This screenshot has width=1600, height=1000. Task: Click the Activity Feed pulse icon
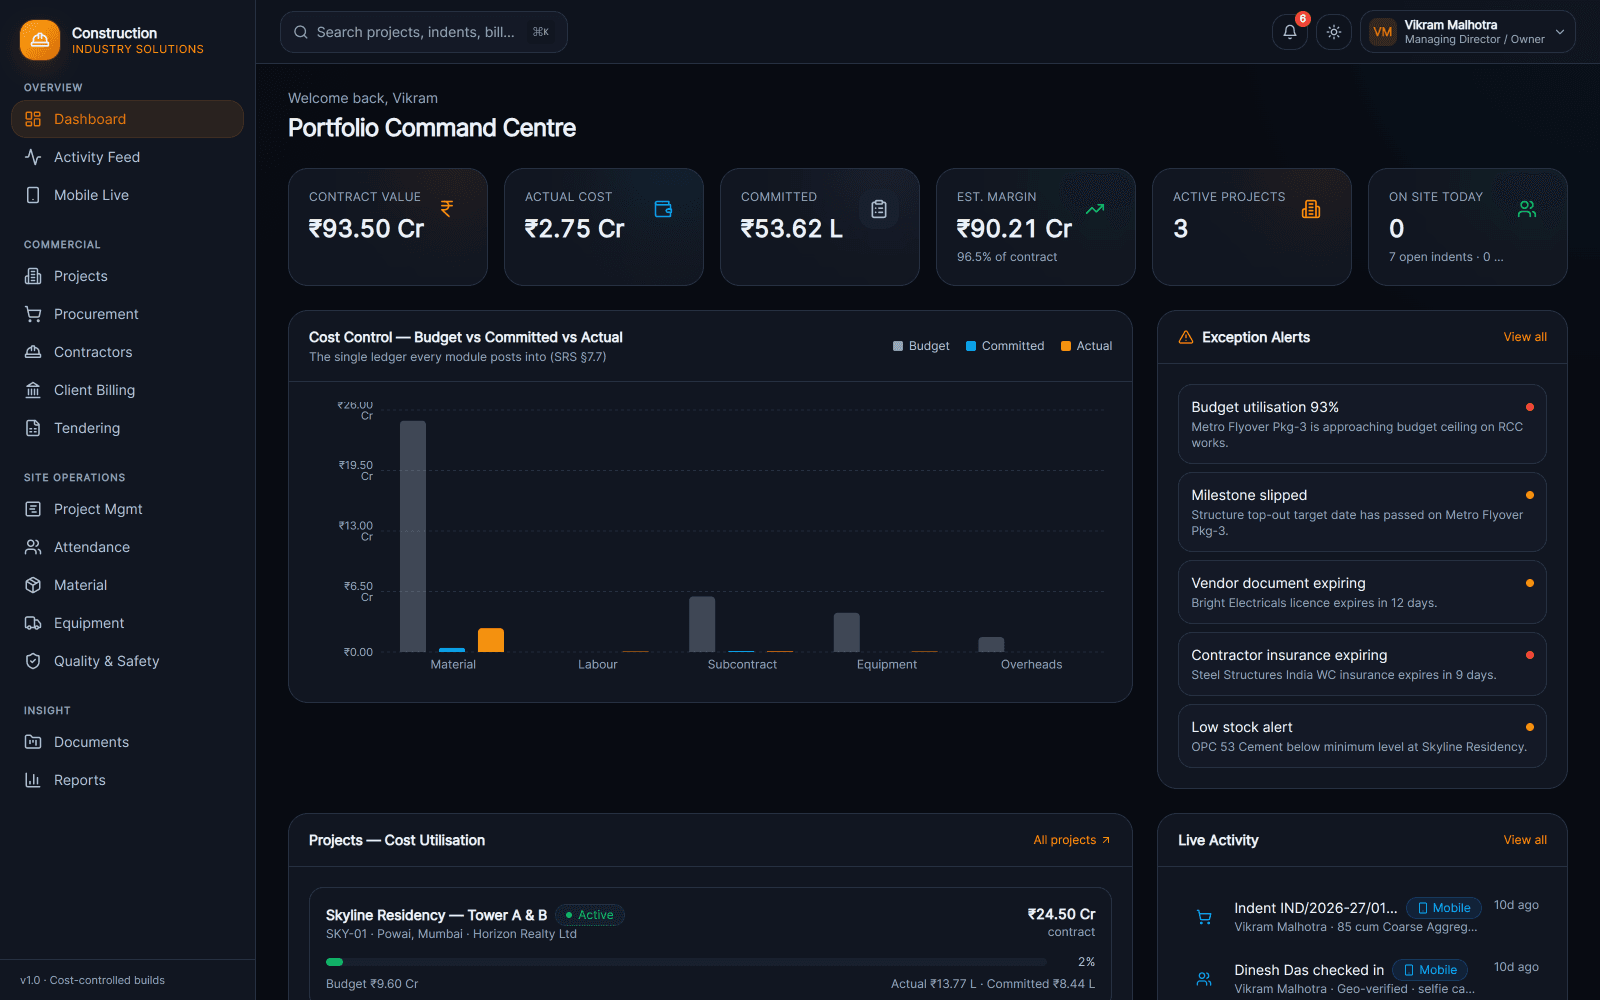[x=33, y=157]
